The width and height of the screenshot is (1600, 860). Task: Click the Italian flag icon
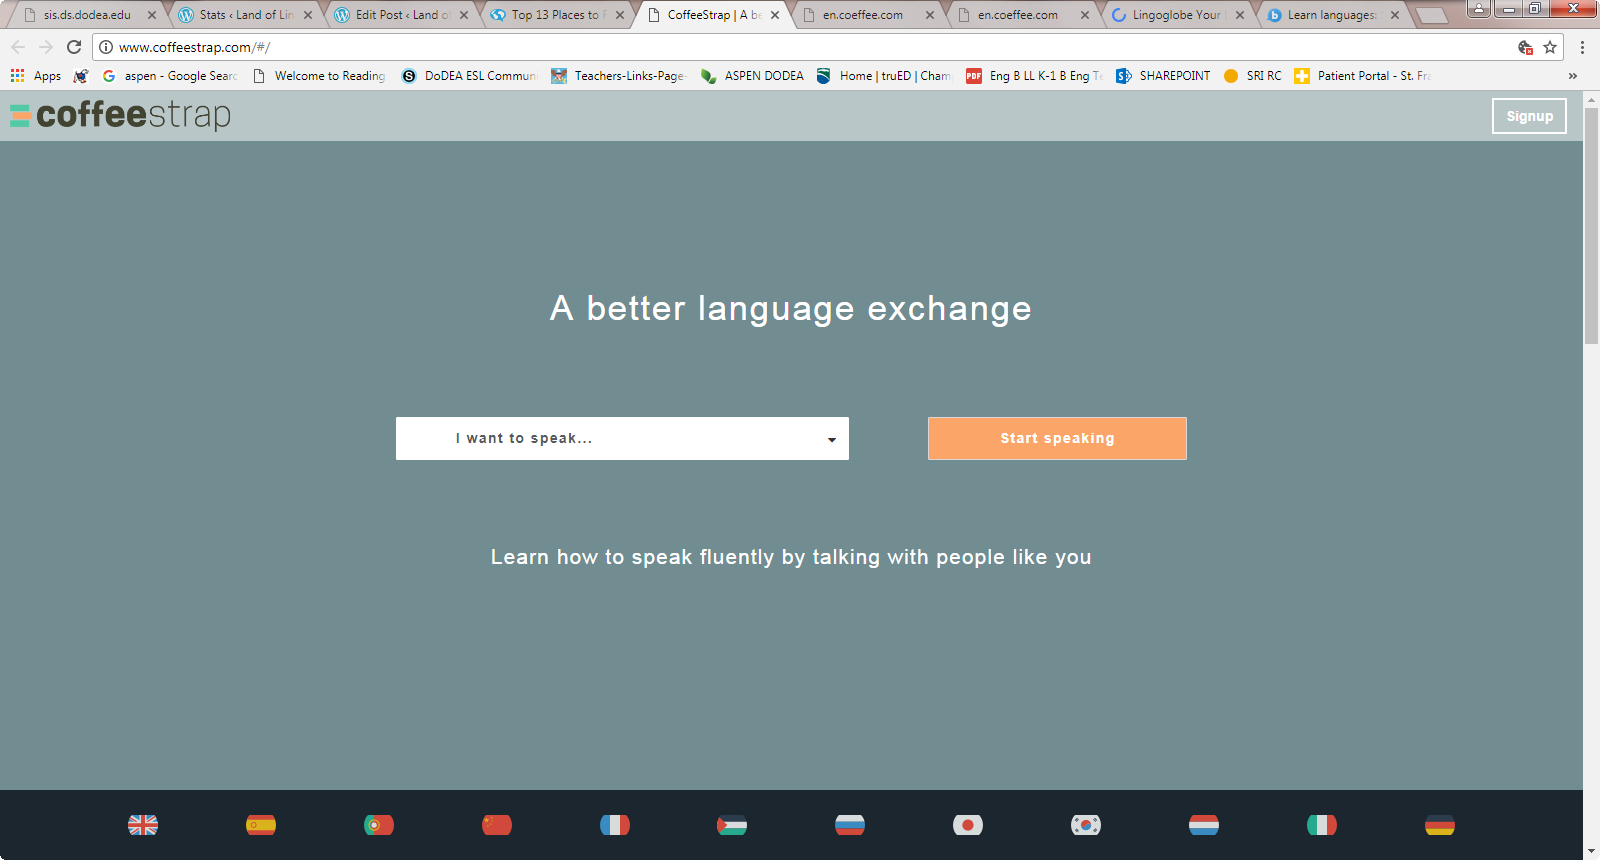click(x=1322, y=825)
